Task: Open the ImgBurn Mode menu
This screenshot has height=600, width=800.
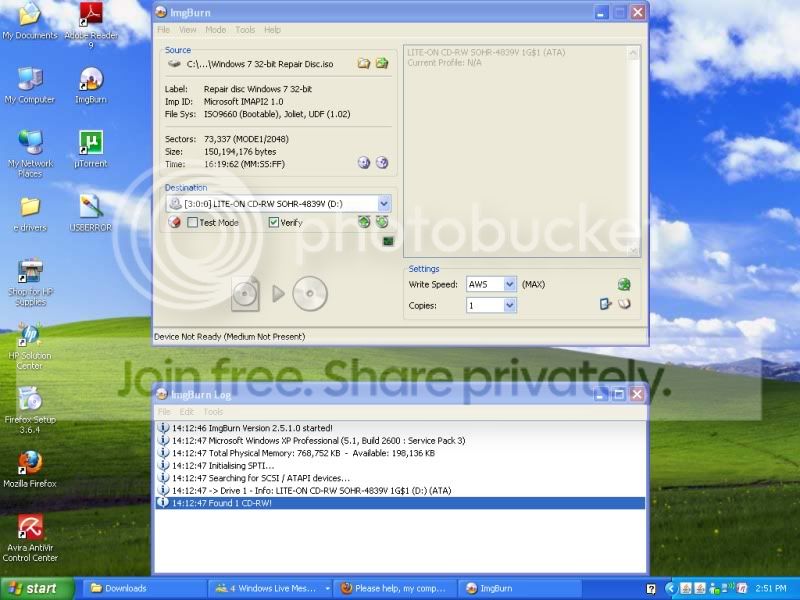Action: [215, 30]
